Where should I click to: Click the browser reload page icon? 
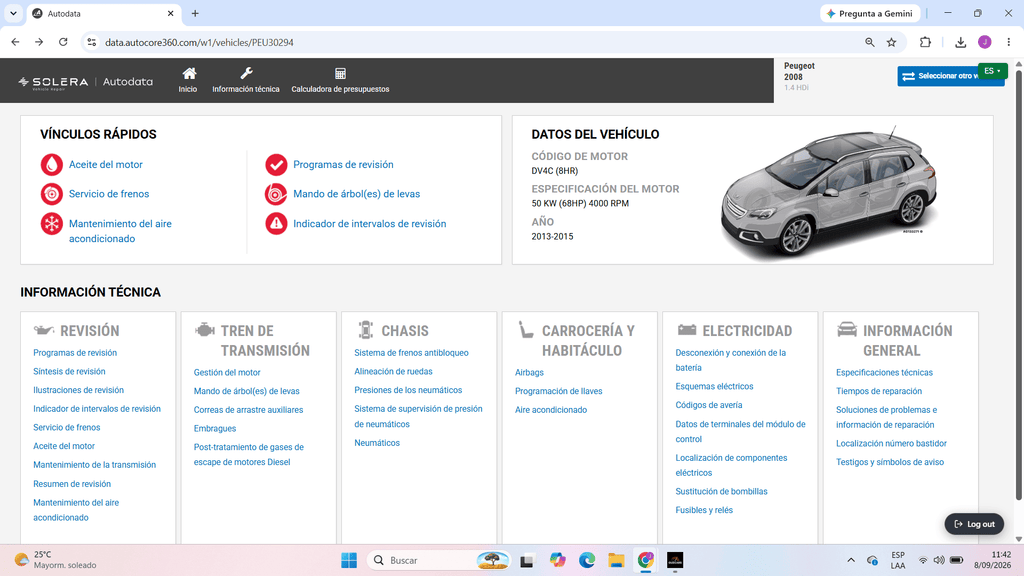click(63, 42)
